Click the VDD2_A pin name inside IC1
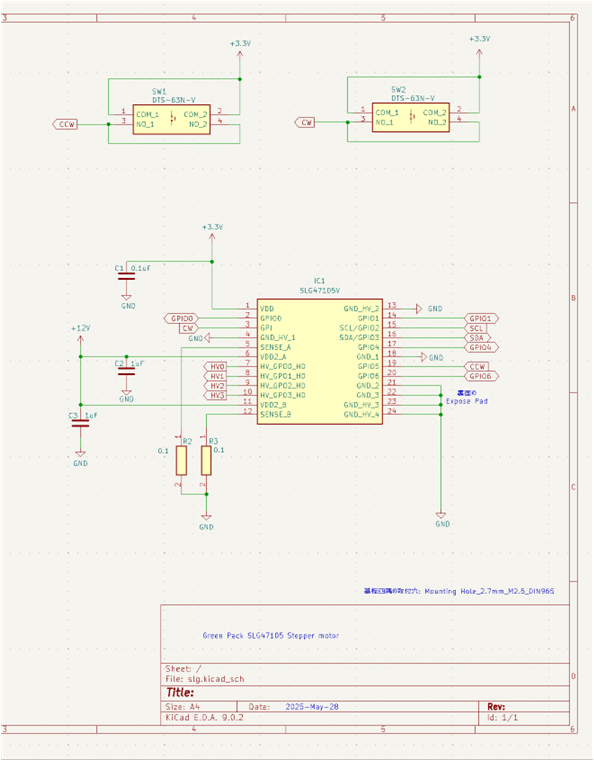This screenshot has width=594, height=761. point(273,357)
